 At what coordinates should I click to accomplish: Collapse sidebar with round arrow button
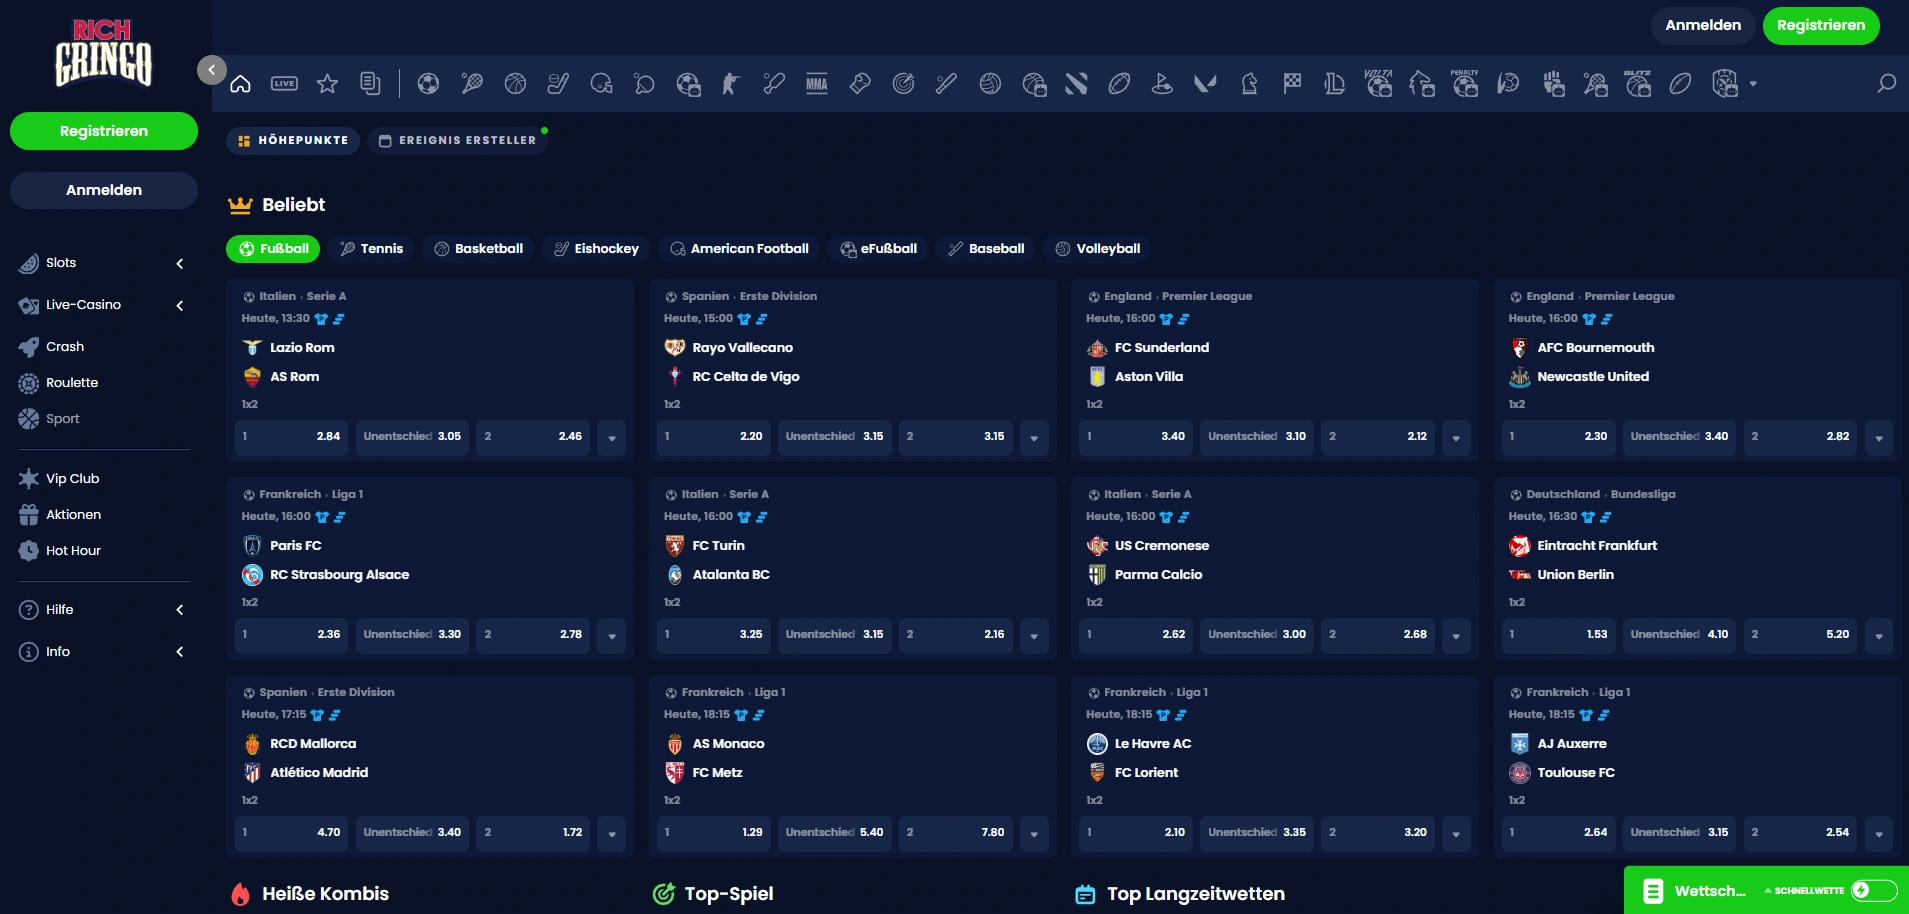click(x=211, y=70)
